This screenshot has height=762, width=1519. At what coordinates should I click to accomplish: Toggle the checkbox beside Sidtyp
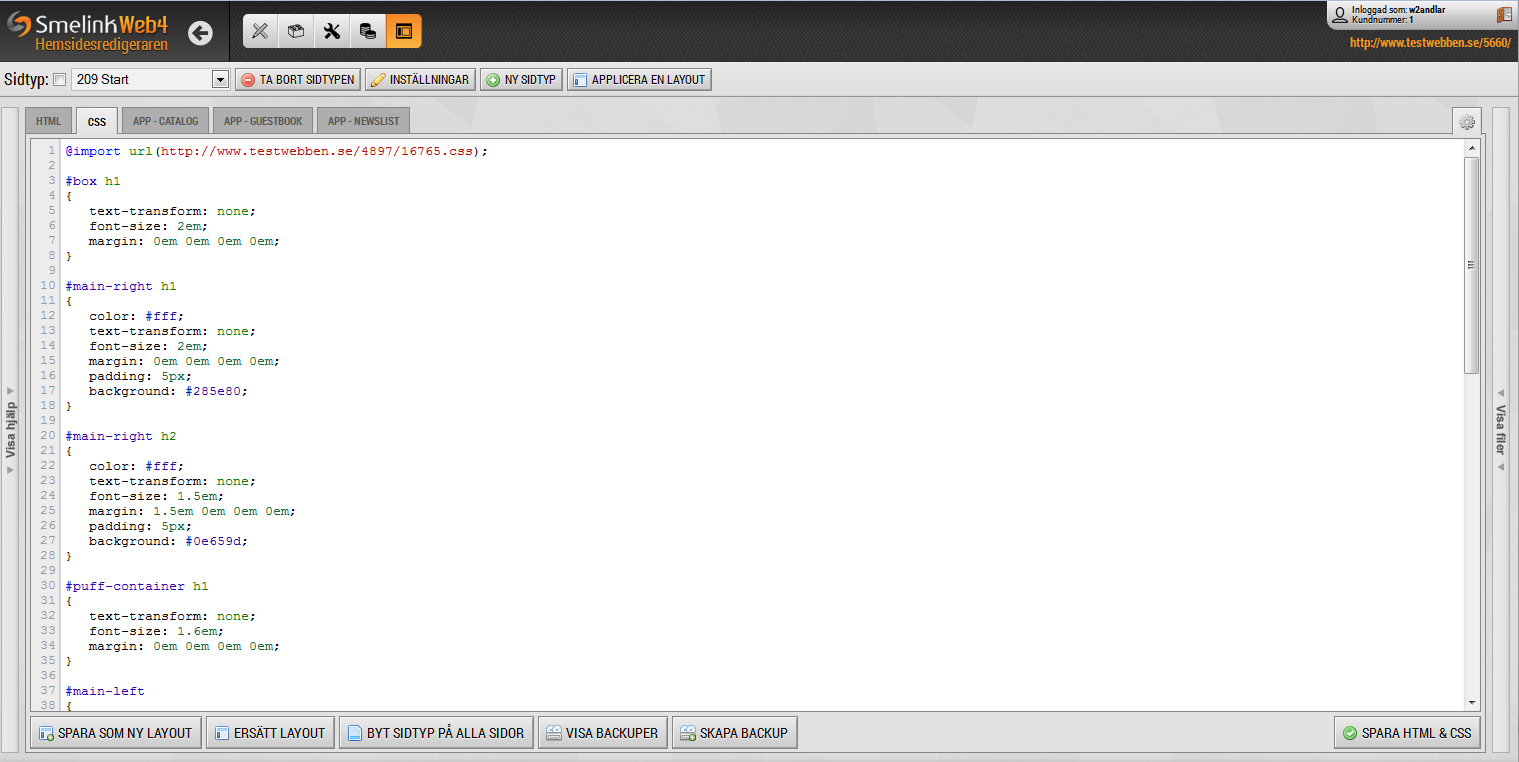point(59,80)
